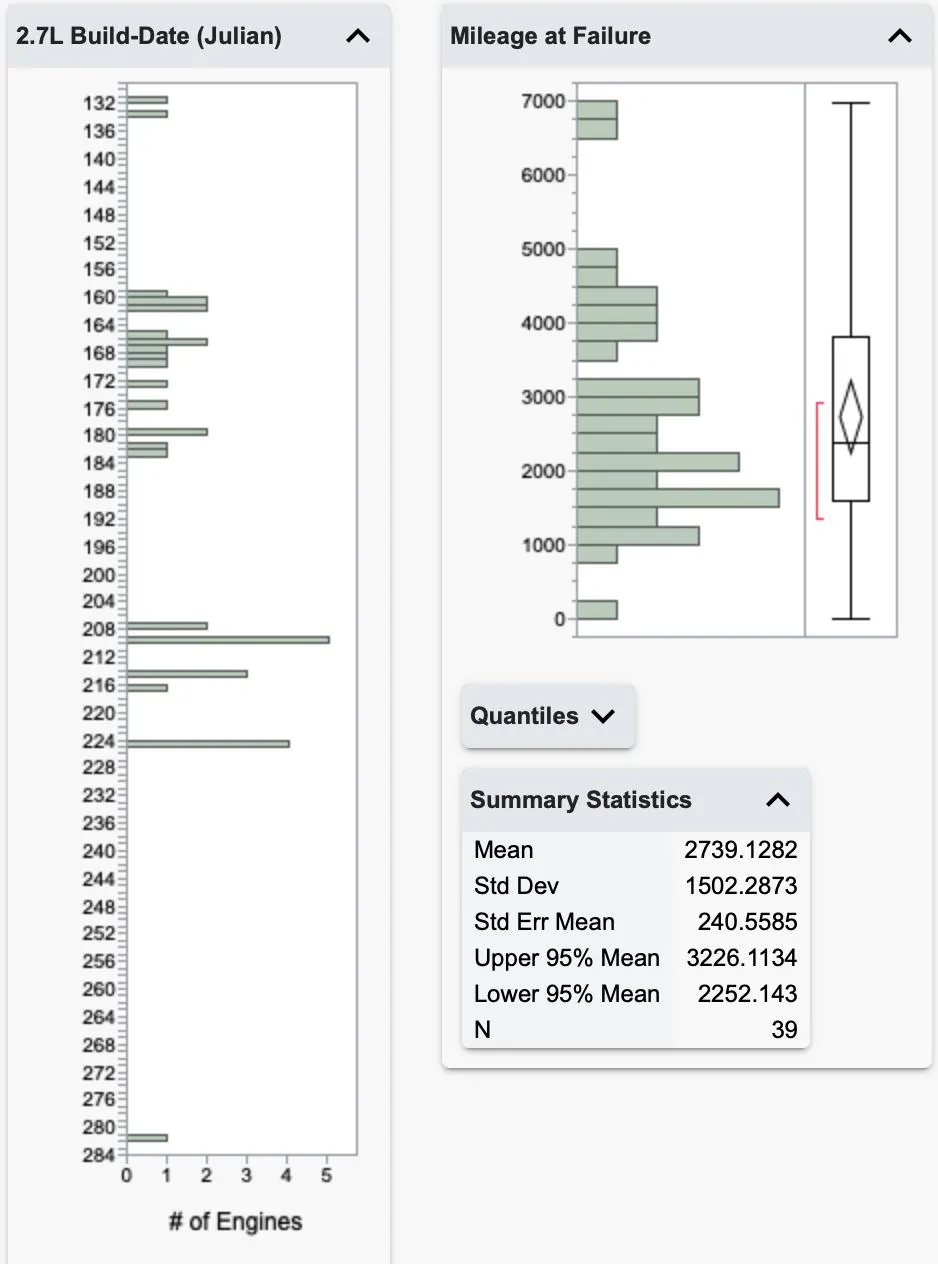Select the build-date 209 bar with 5 engines

pos(227,639)
